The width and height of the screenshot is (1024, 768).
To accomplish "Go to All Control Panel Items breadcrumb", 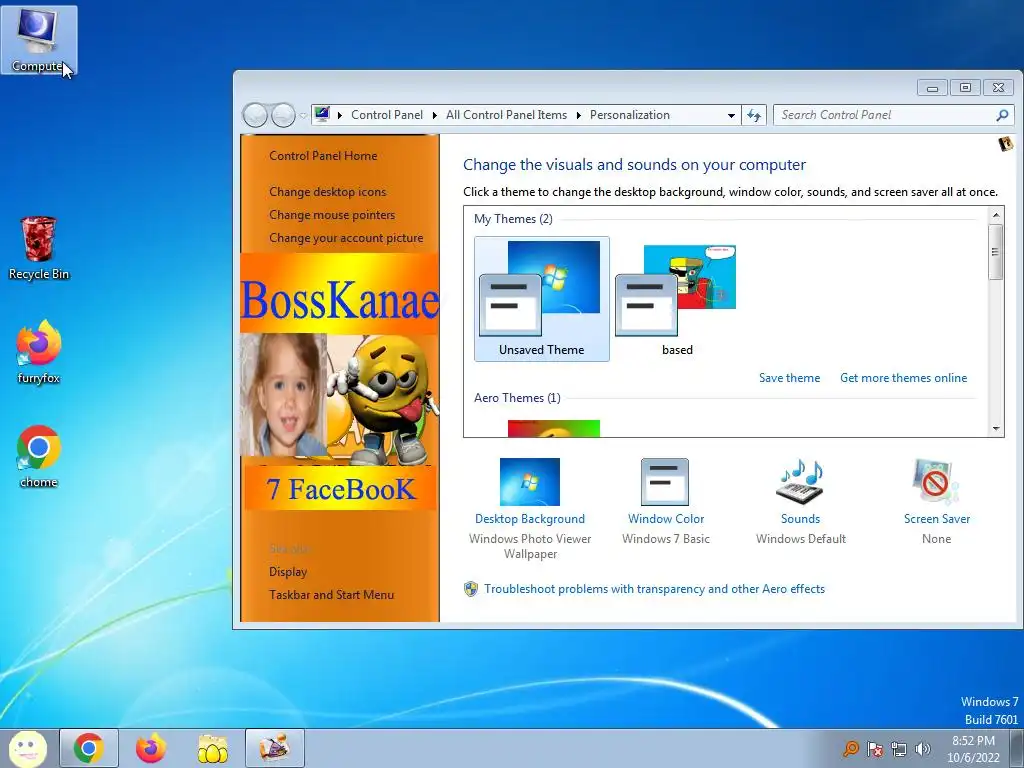I will [x=506, y=115].
